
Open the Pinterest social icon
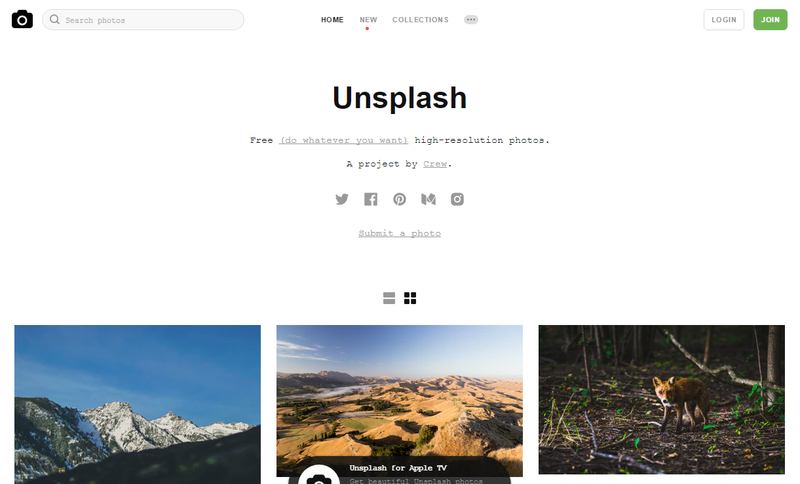click(399, 199)
